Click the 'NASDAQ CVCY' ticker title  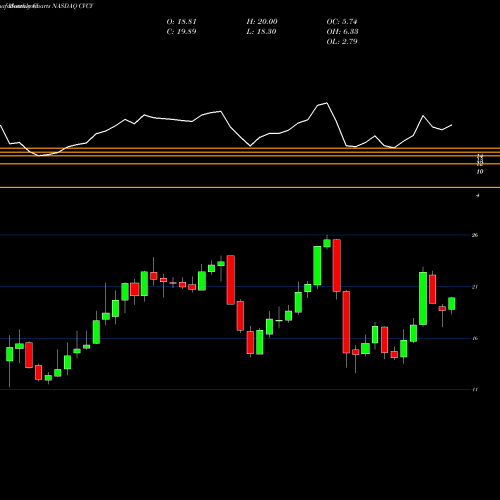click(x=72, y=6)
